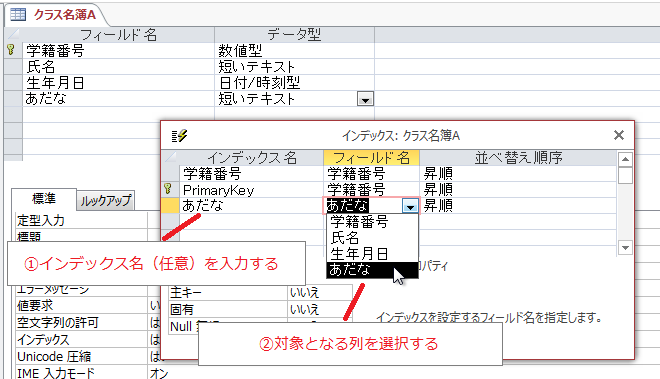
Task: Click 昇順 sort order in PrimaryKey row
Action: pos(518,190)
